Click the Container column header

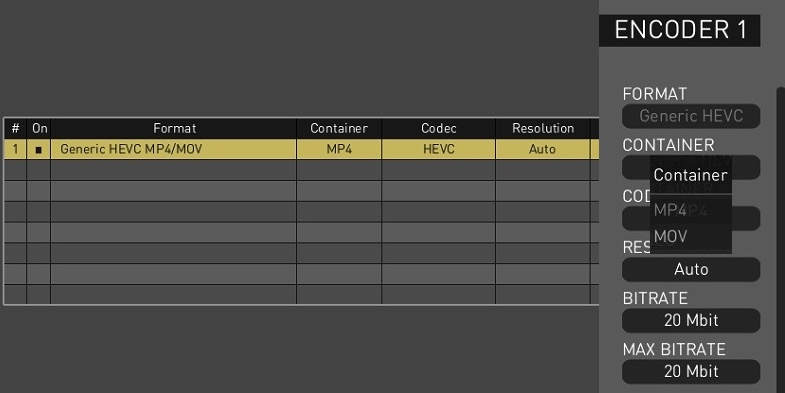[x=339, y=129]
